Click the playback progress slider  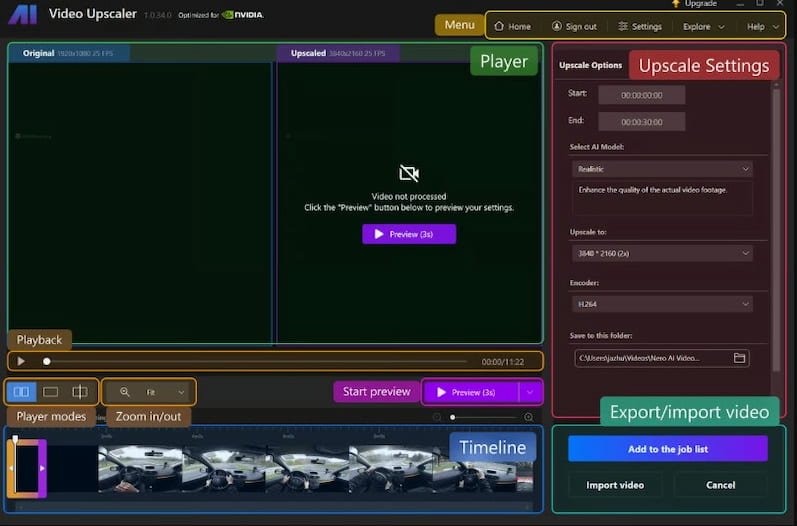coord(254,361)
